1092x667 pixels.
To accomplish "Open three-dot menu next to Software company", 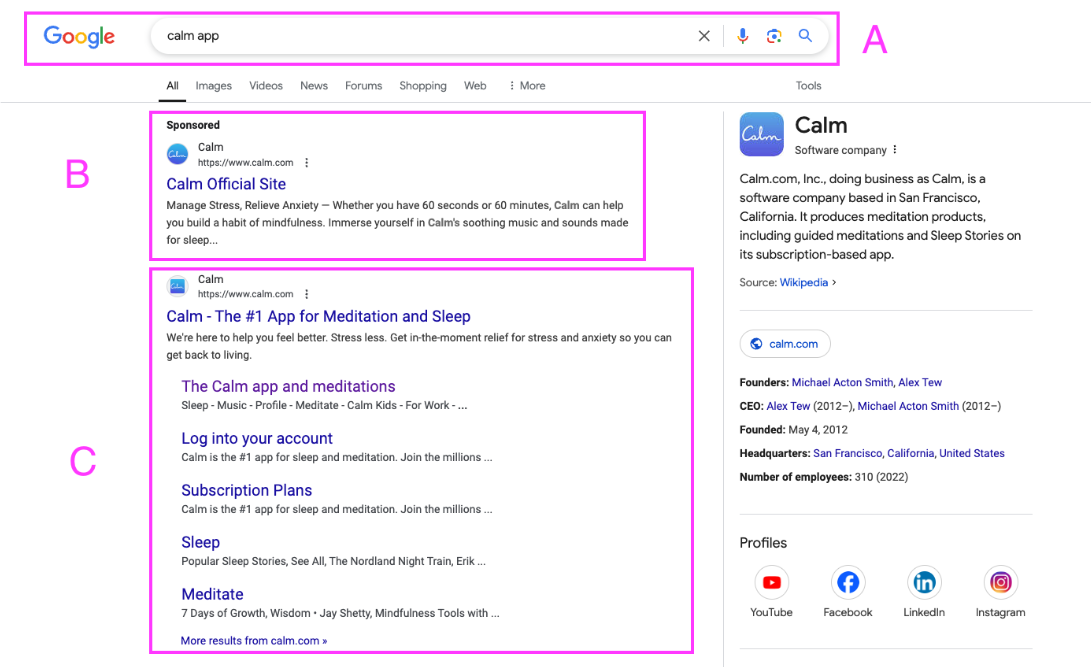I will [895, 150].
